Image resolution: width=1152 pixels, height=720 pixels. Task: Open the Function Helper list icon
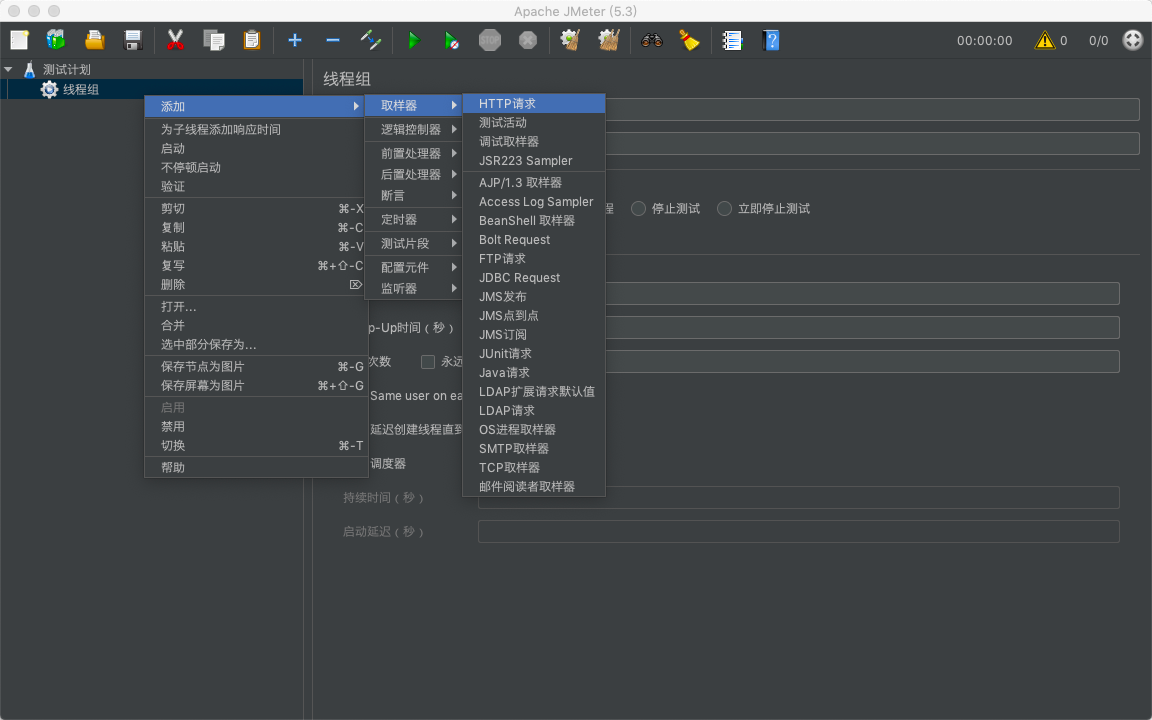coord(732,40)
